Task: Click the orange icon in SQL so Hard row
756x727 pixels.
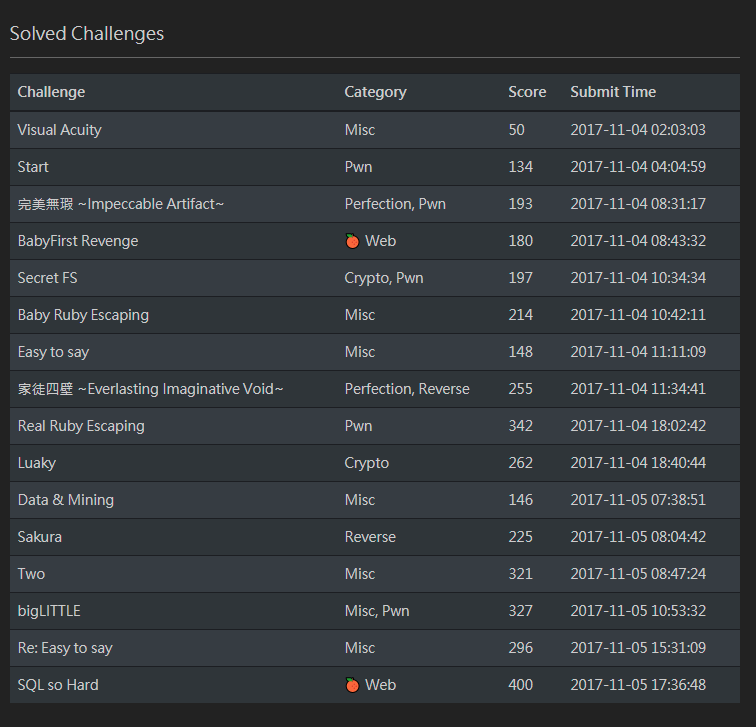Action: [x=351, y=684]
